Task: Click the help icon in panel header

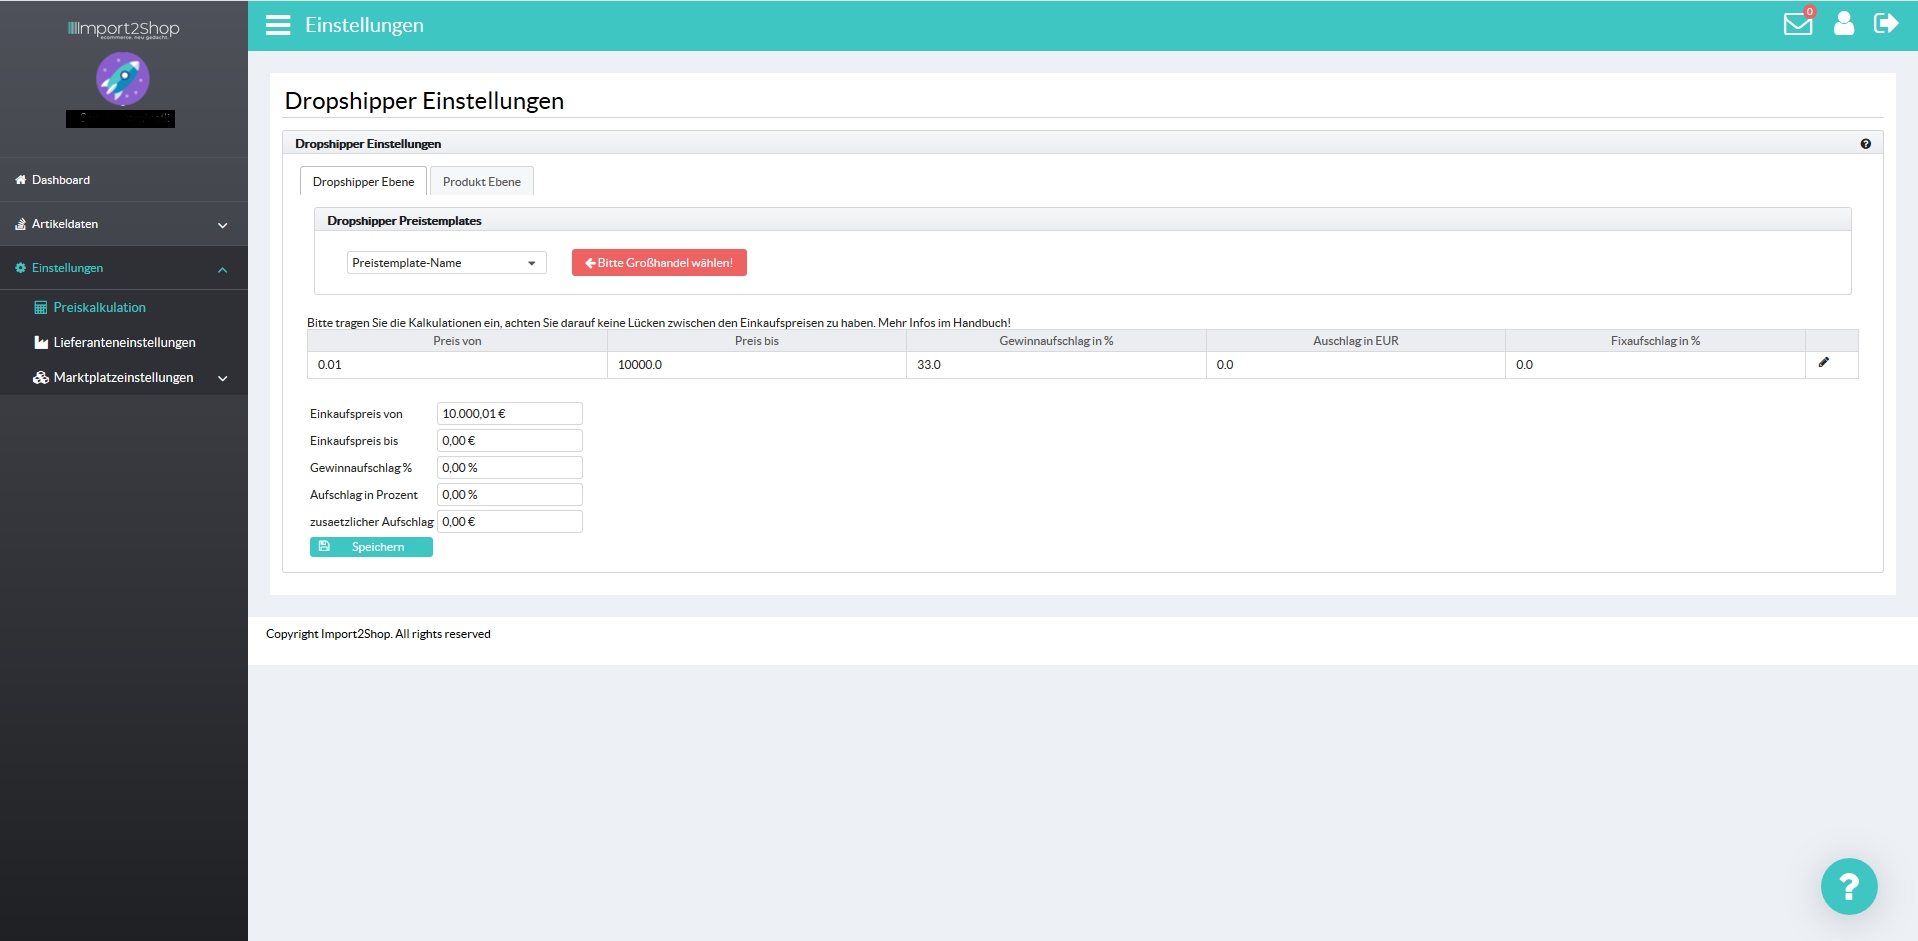Action: tap(1865, 144)
